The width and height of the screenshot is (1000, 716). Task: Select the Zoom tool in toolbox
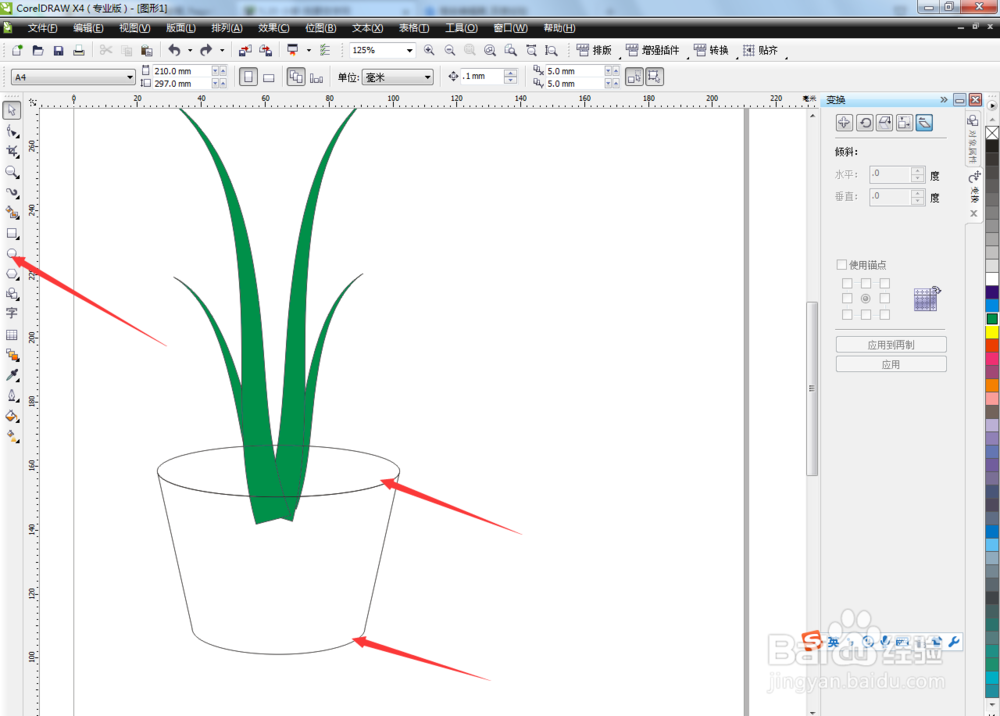pyautogui.click(x=11, y=172)
